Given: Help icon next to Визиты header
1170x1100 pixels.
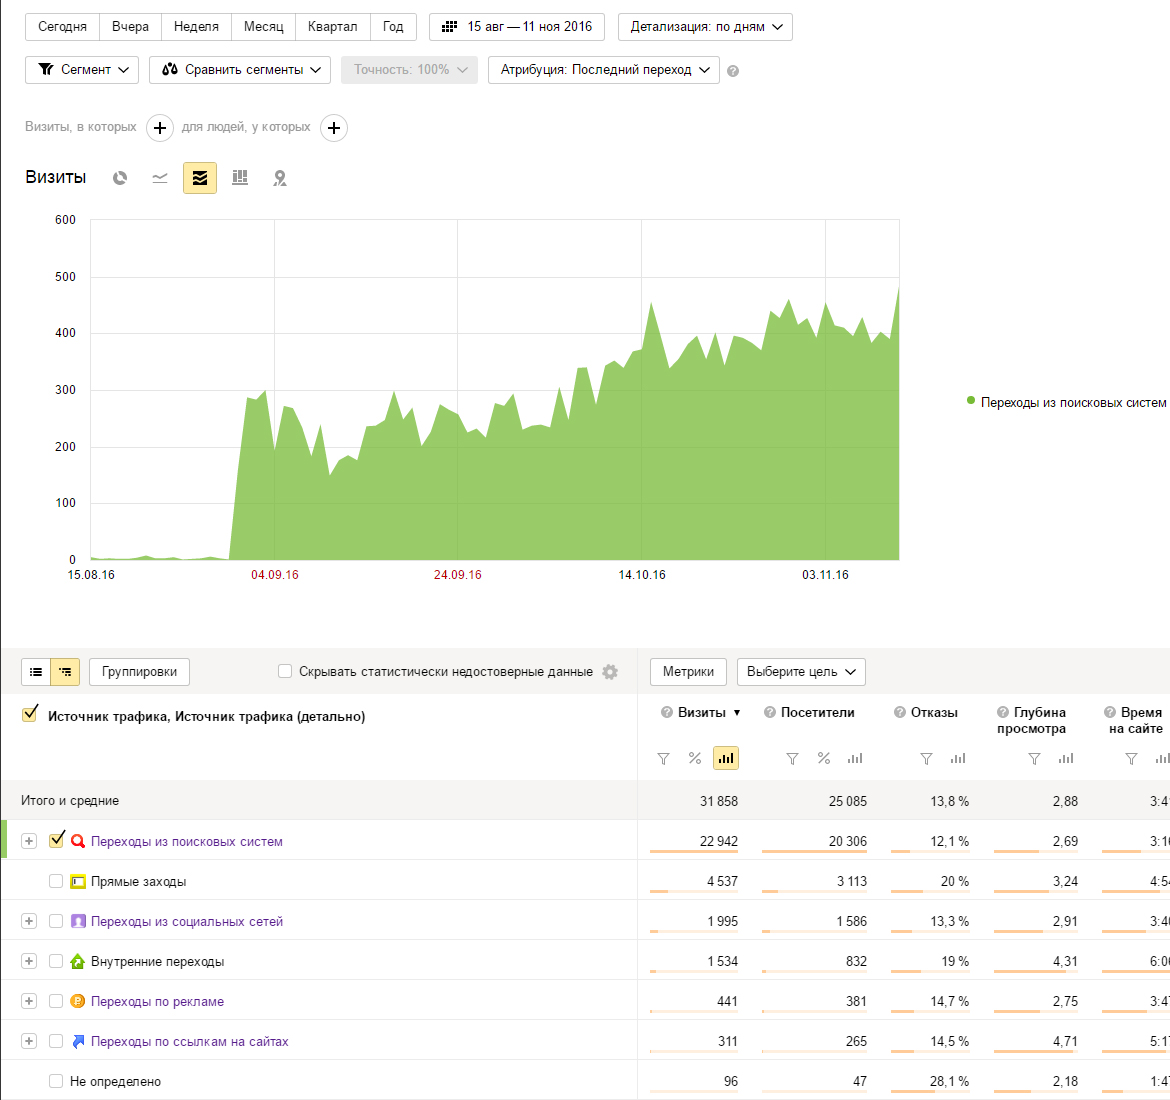Looking at the screenshot, I should click(x=666, y=713).
